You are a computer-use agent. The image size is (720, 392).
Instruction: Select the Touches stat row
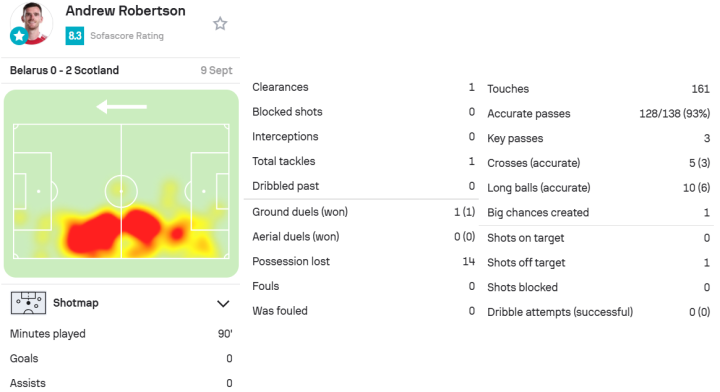click(598, 89)
